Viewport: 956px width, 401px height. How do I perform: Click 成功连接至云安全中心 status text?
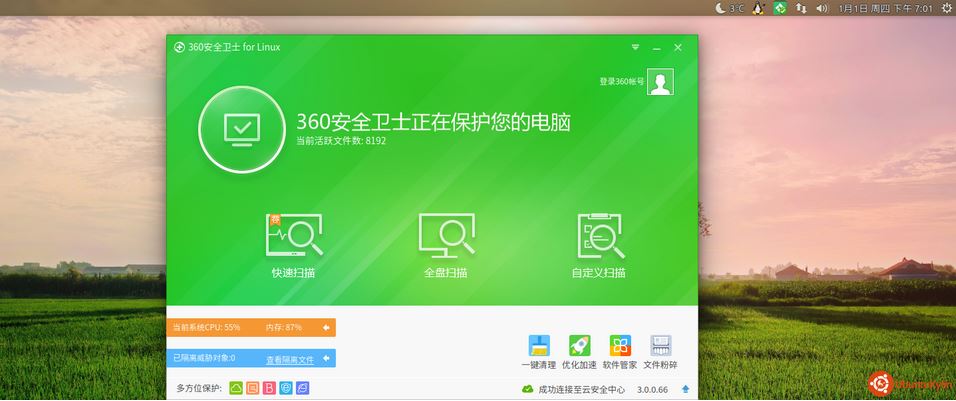pyautogui.click(x=581, y=389)
